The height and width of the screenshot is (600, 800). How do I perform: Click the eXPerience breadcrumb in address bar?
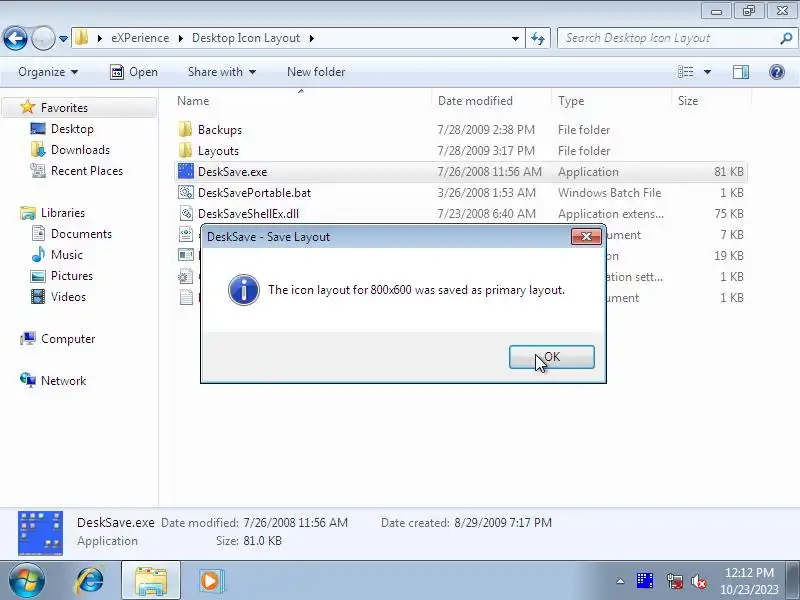(140, 38)
